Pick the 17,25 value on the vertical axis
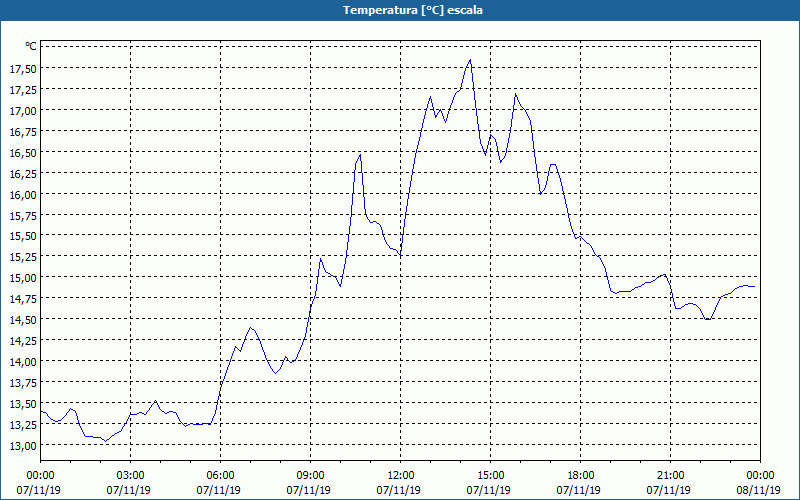The width and height of the screenshot is (800, 500). pos(23,89)
